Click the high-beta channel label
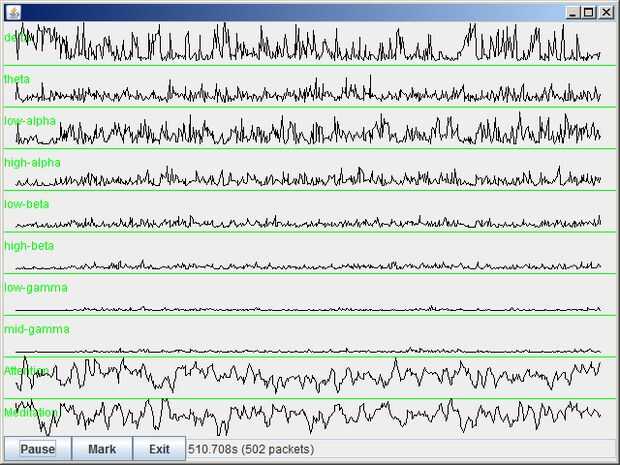This screenshot has height=465, width=620. tap(29, 246)
